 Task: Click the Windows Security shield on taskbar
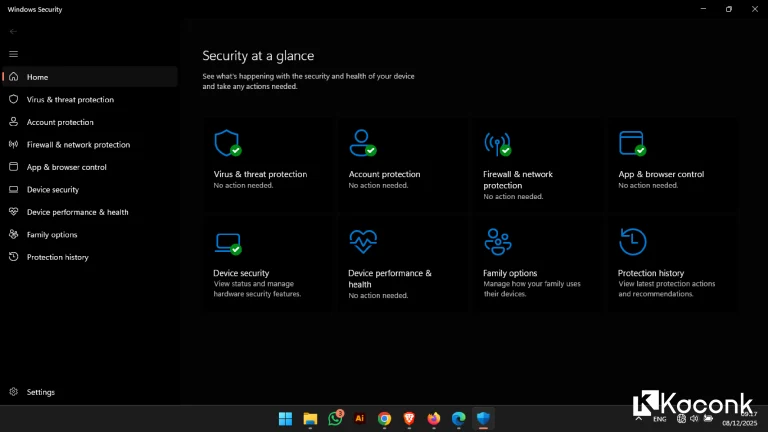pyautogui.click(x=483, y=418)
